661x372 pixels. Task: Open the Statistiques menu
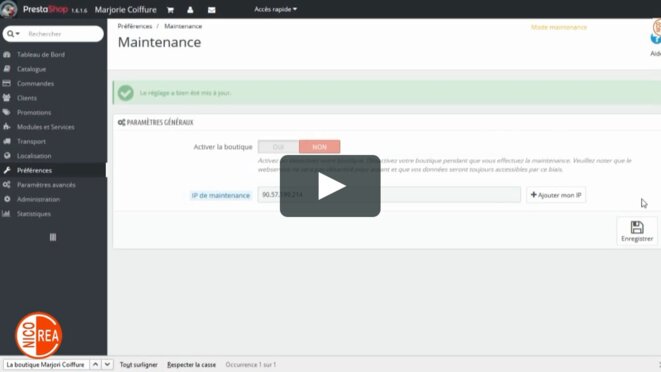coord(34,214)
